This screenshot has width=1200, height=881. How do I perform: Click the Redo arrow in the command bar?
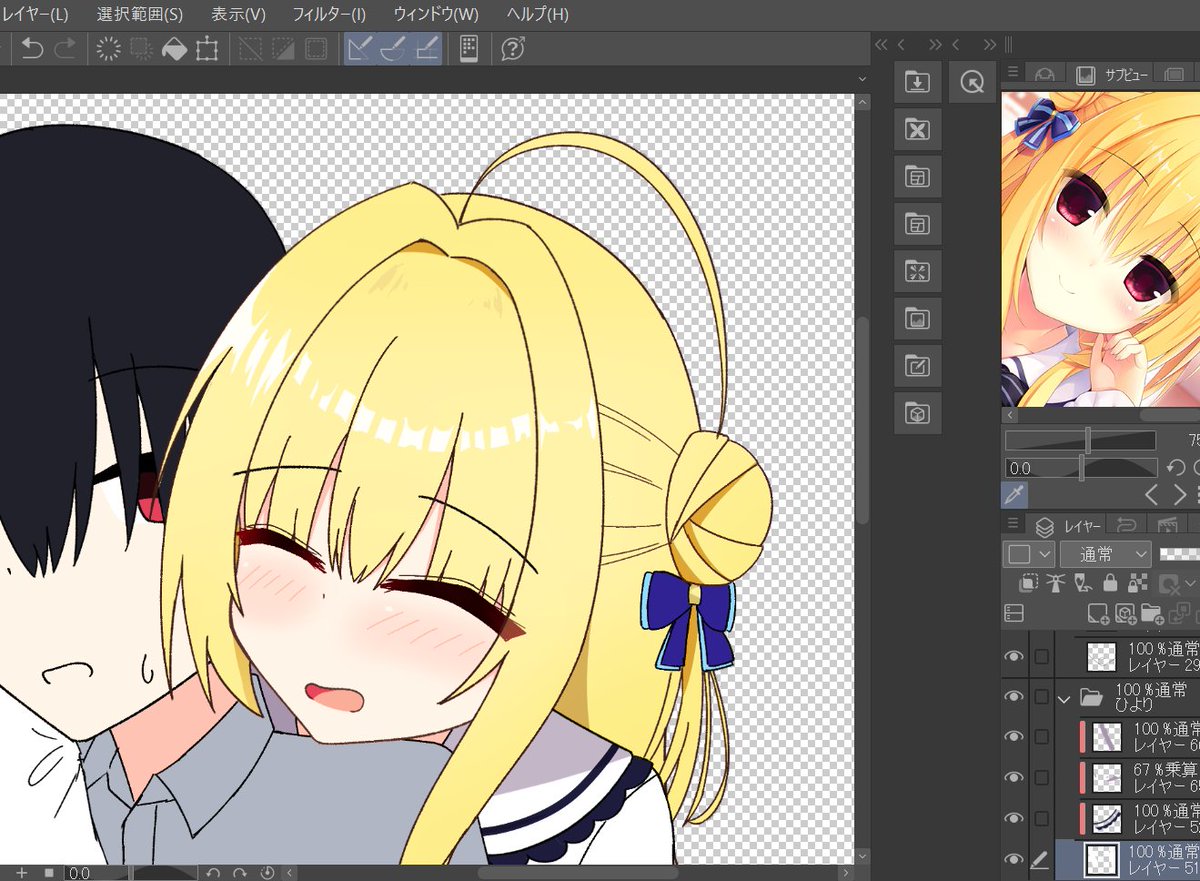65,47
